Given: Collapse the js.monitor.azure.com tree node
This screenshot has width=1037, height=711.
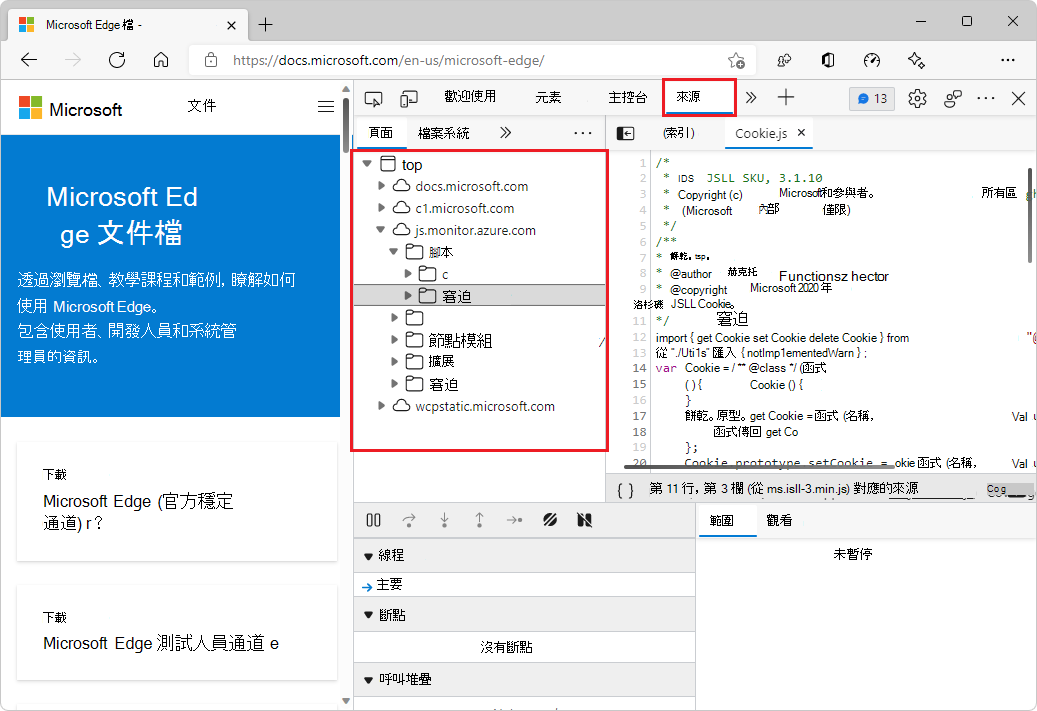Looking at the screenshot, I should pos(381,229).
